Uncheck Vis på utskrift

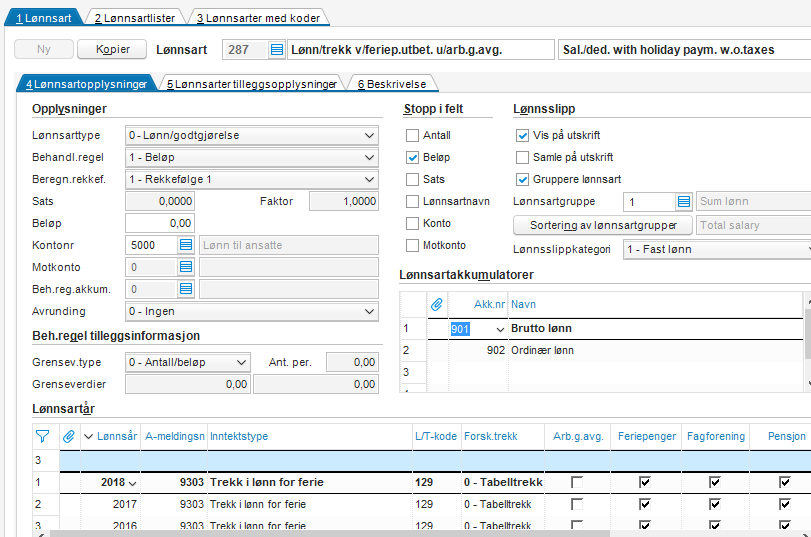[522, 136]
